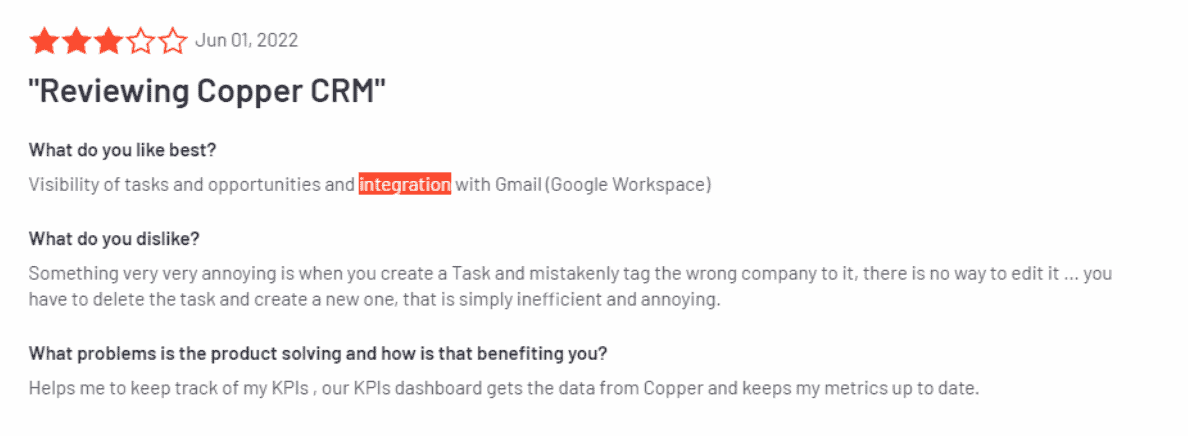Click the third filled rating star

108,41
